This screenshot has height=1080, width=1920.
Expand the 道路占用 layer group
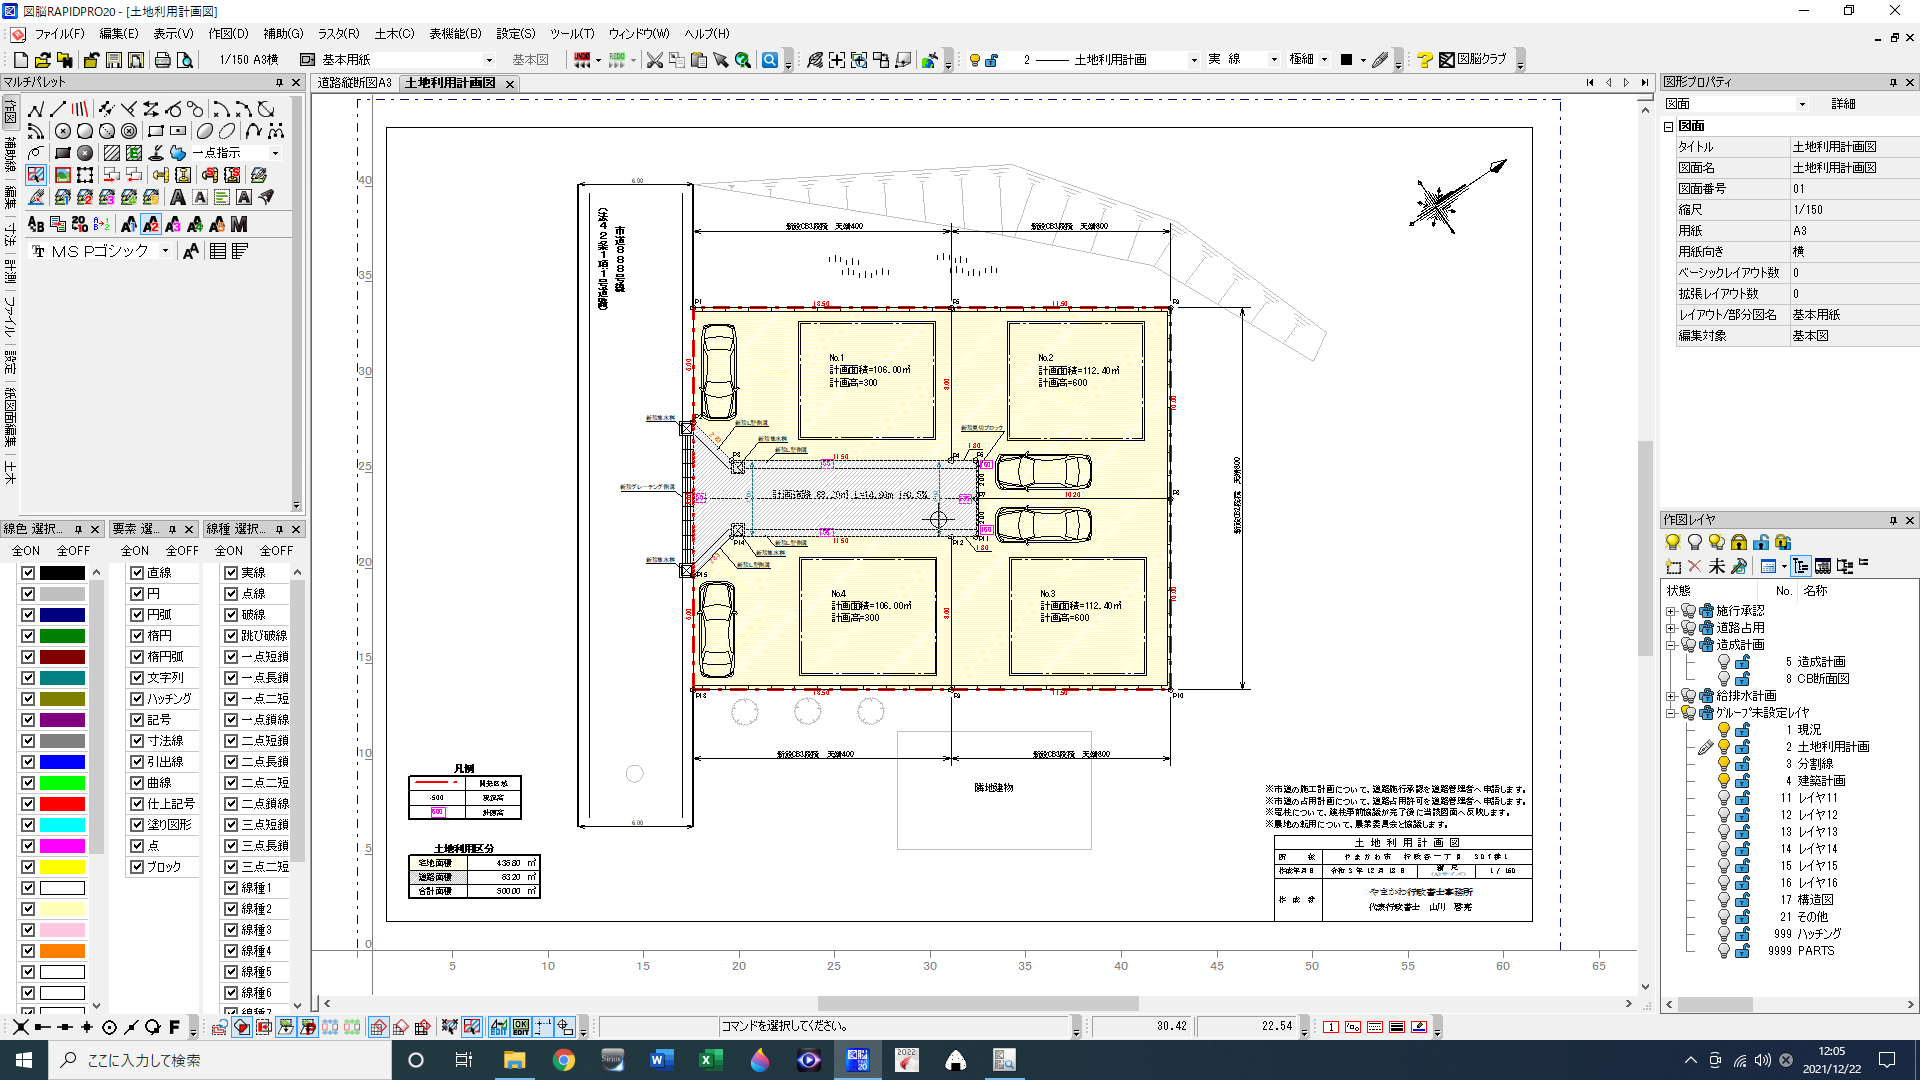click(x=1670, y=628)
